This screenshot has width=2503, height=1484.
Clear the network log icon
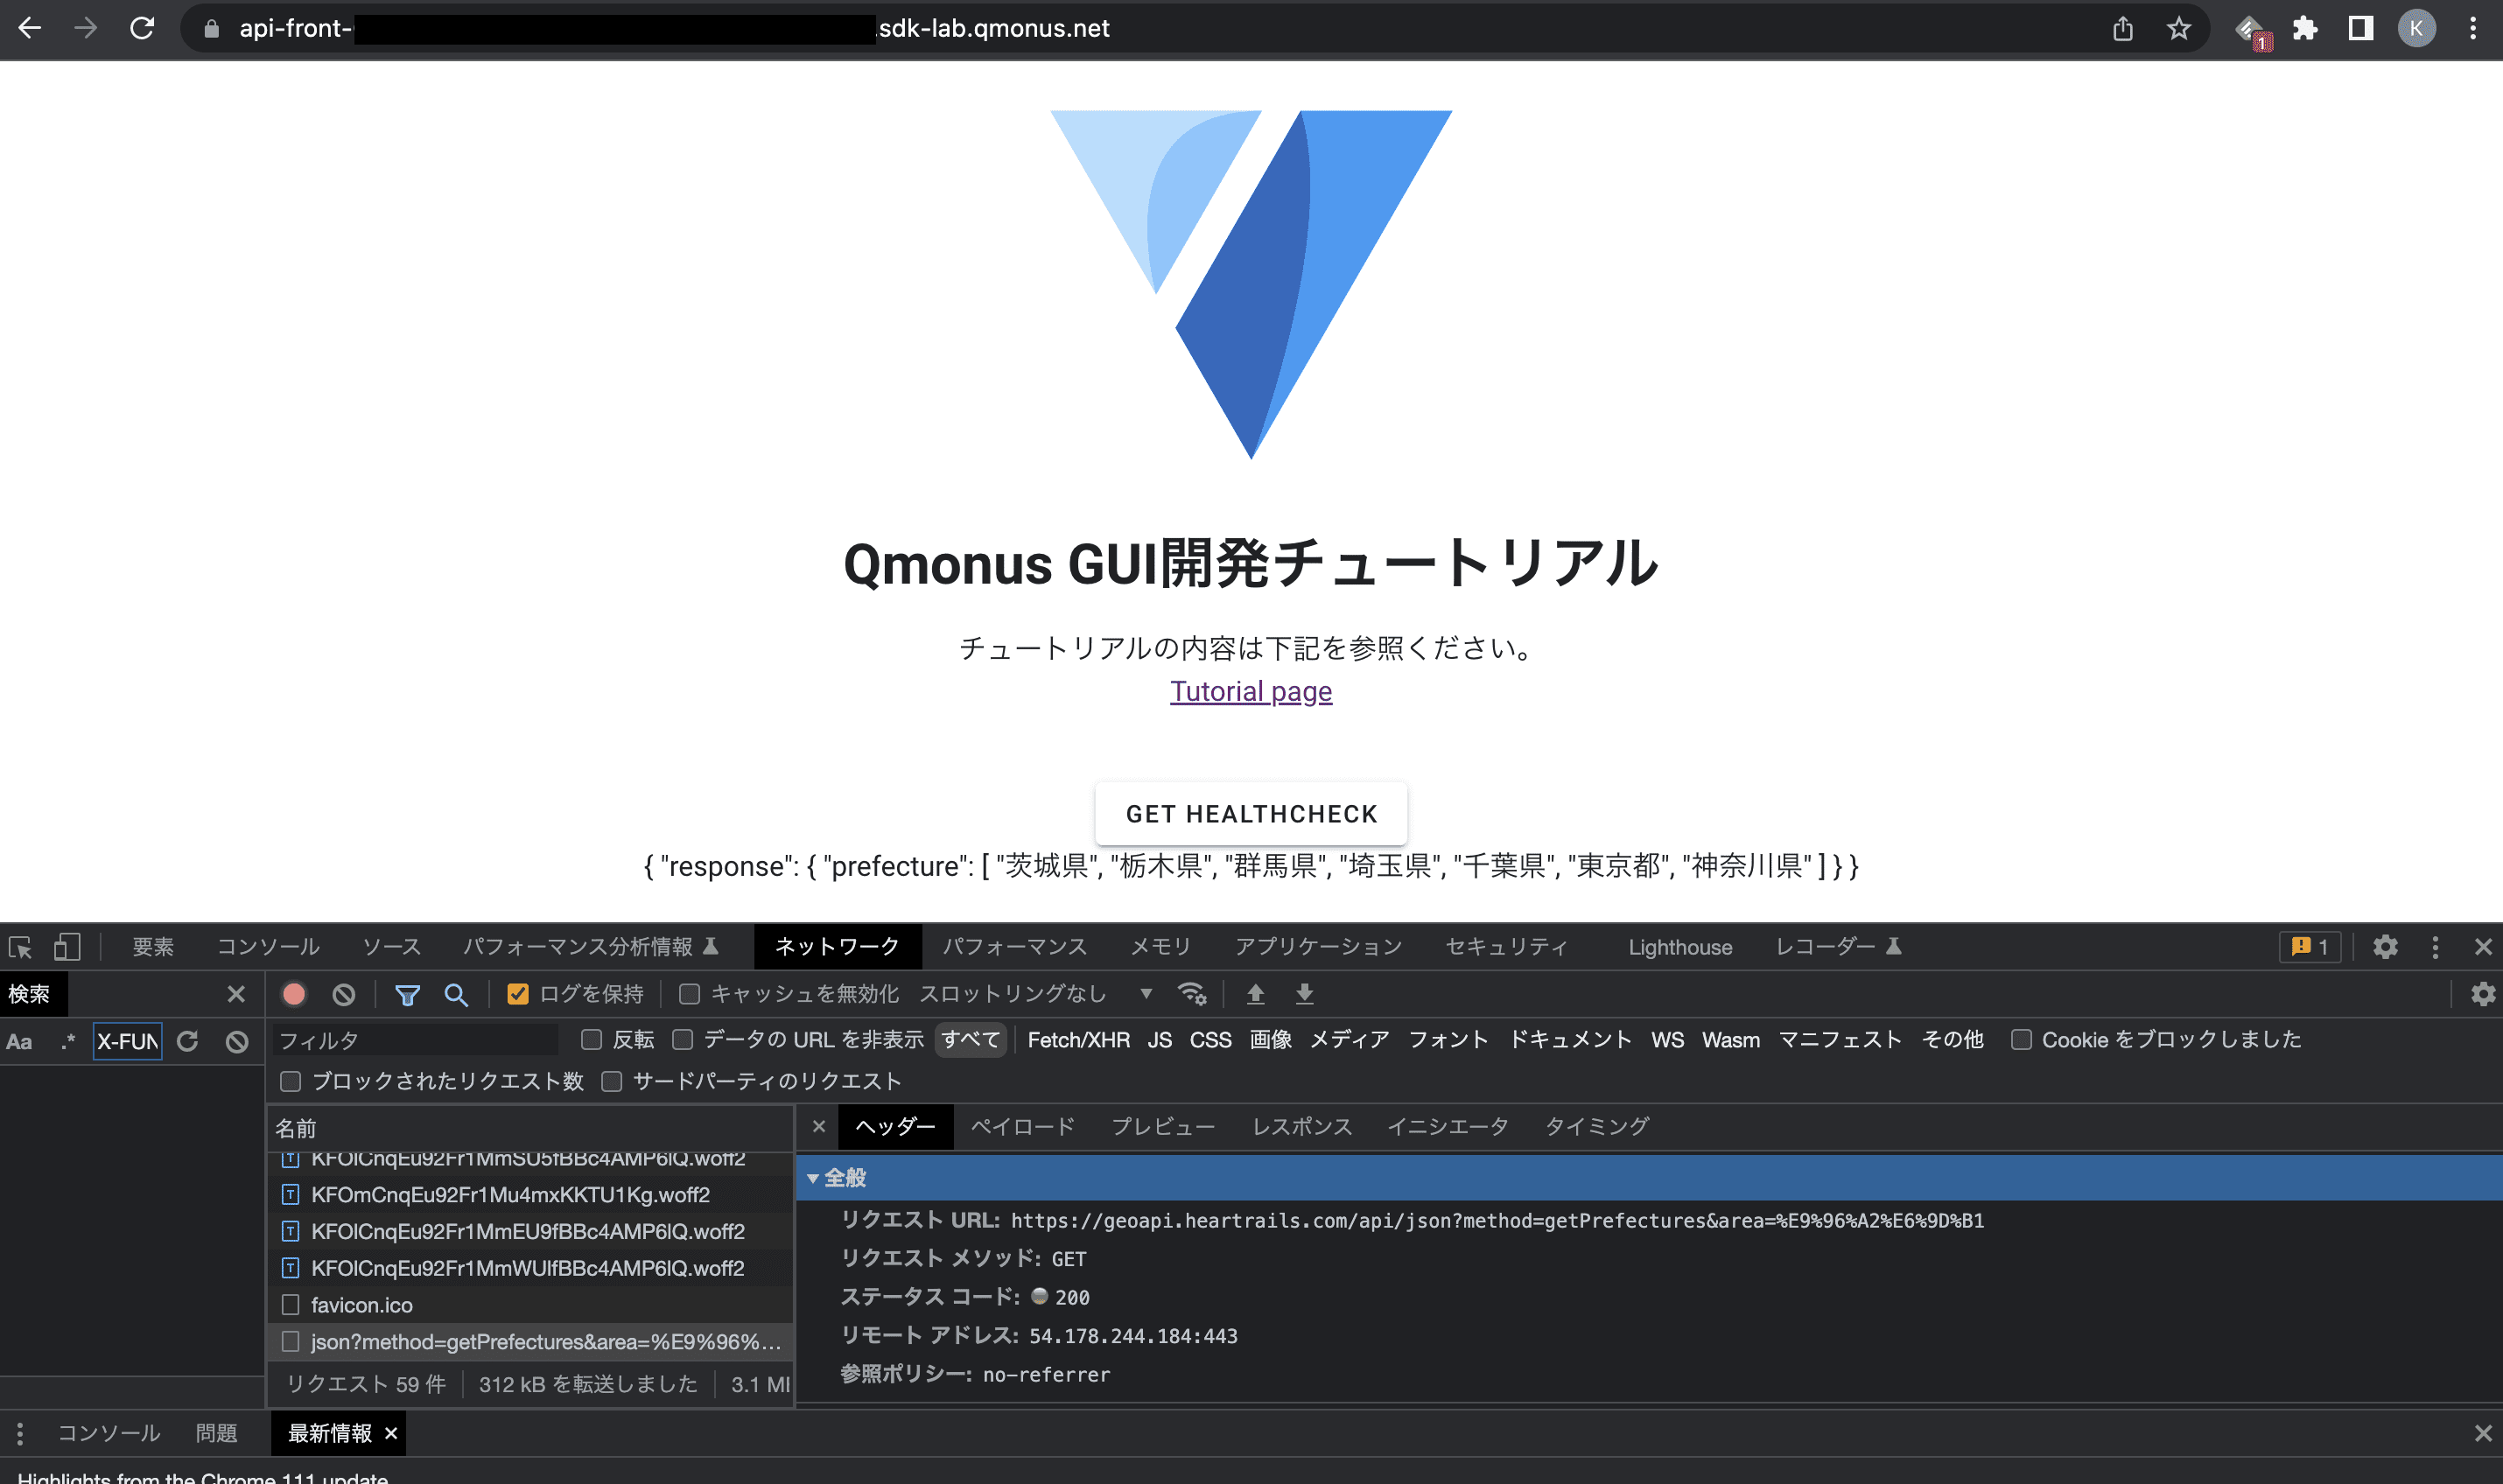coord(344,994)
